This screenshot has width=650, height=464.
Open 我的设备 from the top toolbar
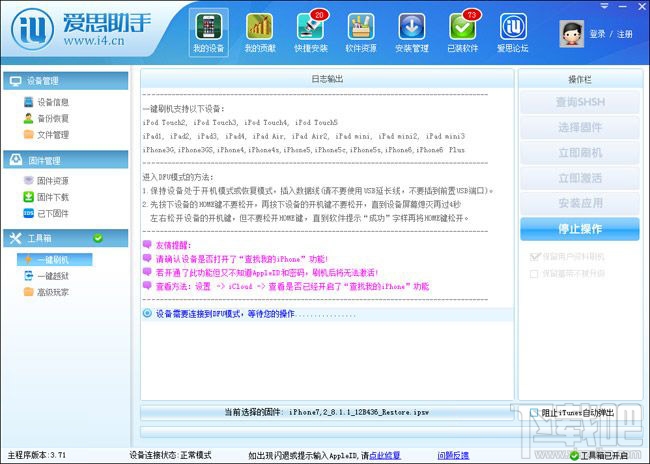coord(209,32)
